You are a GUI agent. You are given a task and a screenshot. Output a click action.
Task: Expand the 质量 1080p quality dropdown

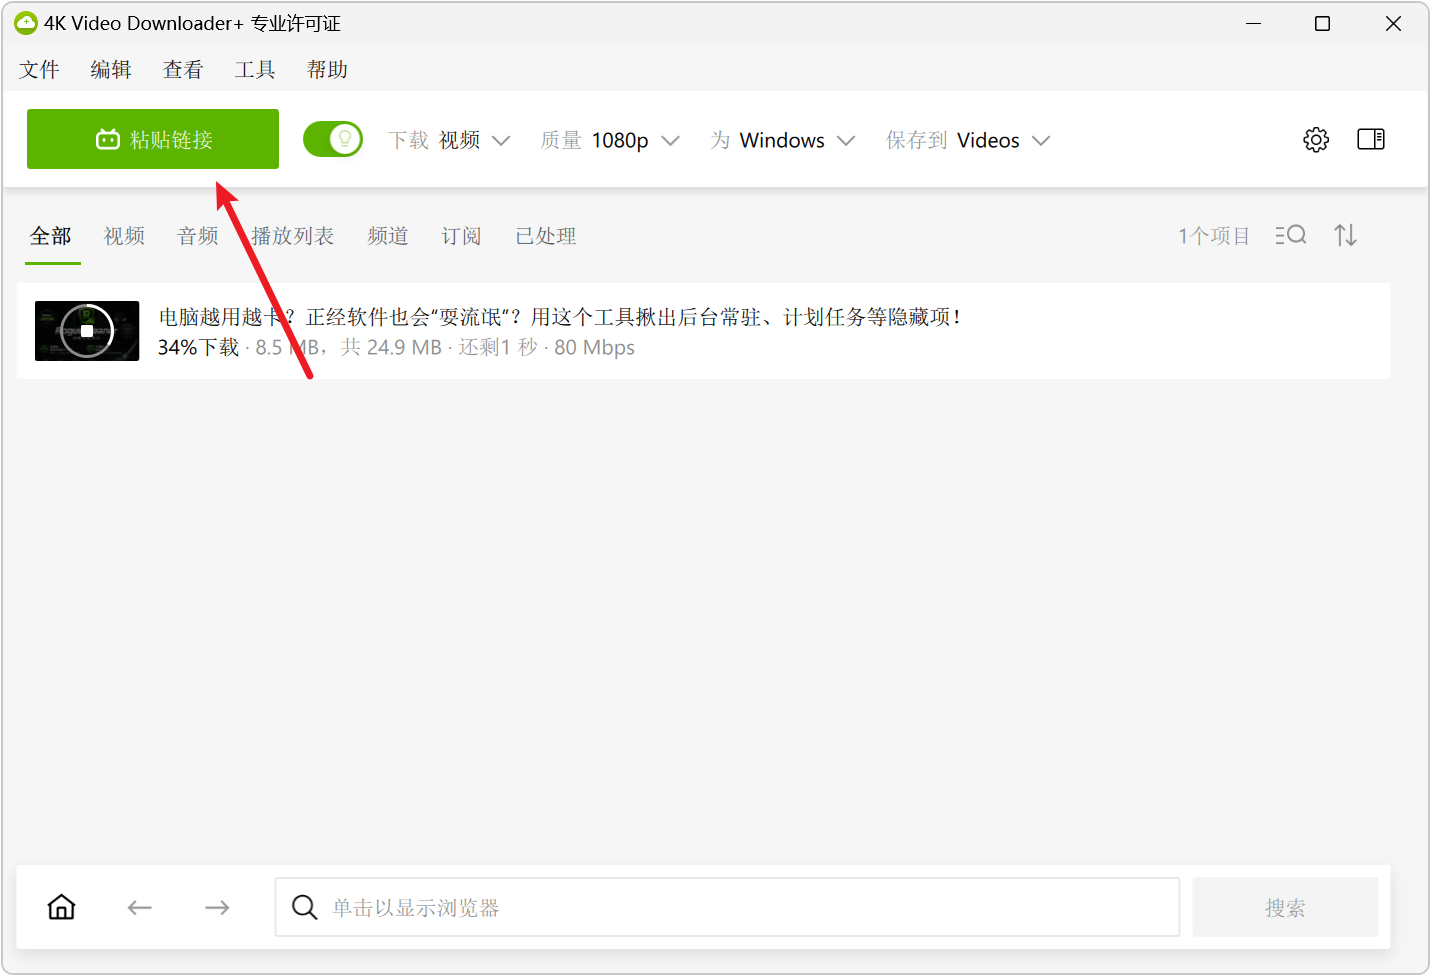pyautogui.click(x=610, y=140)
